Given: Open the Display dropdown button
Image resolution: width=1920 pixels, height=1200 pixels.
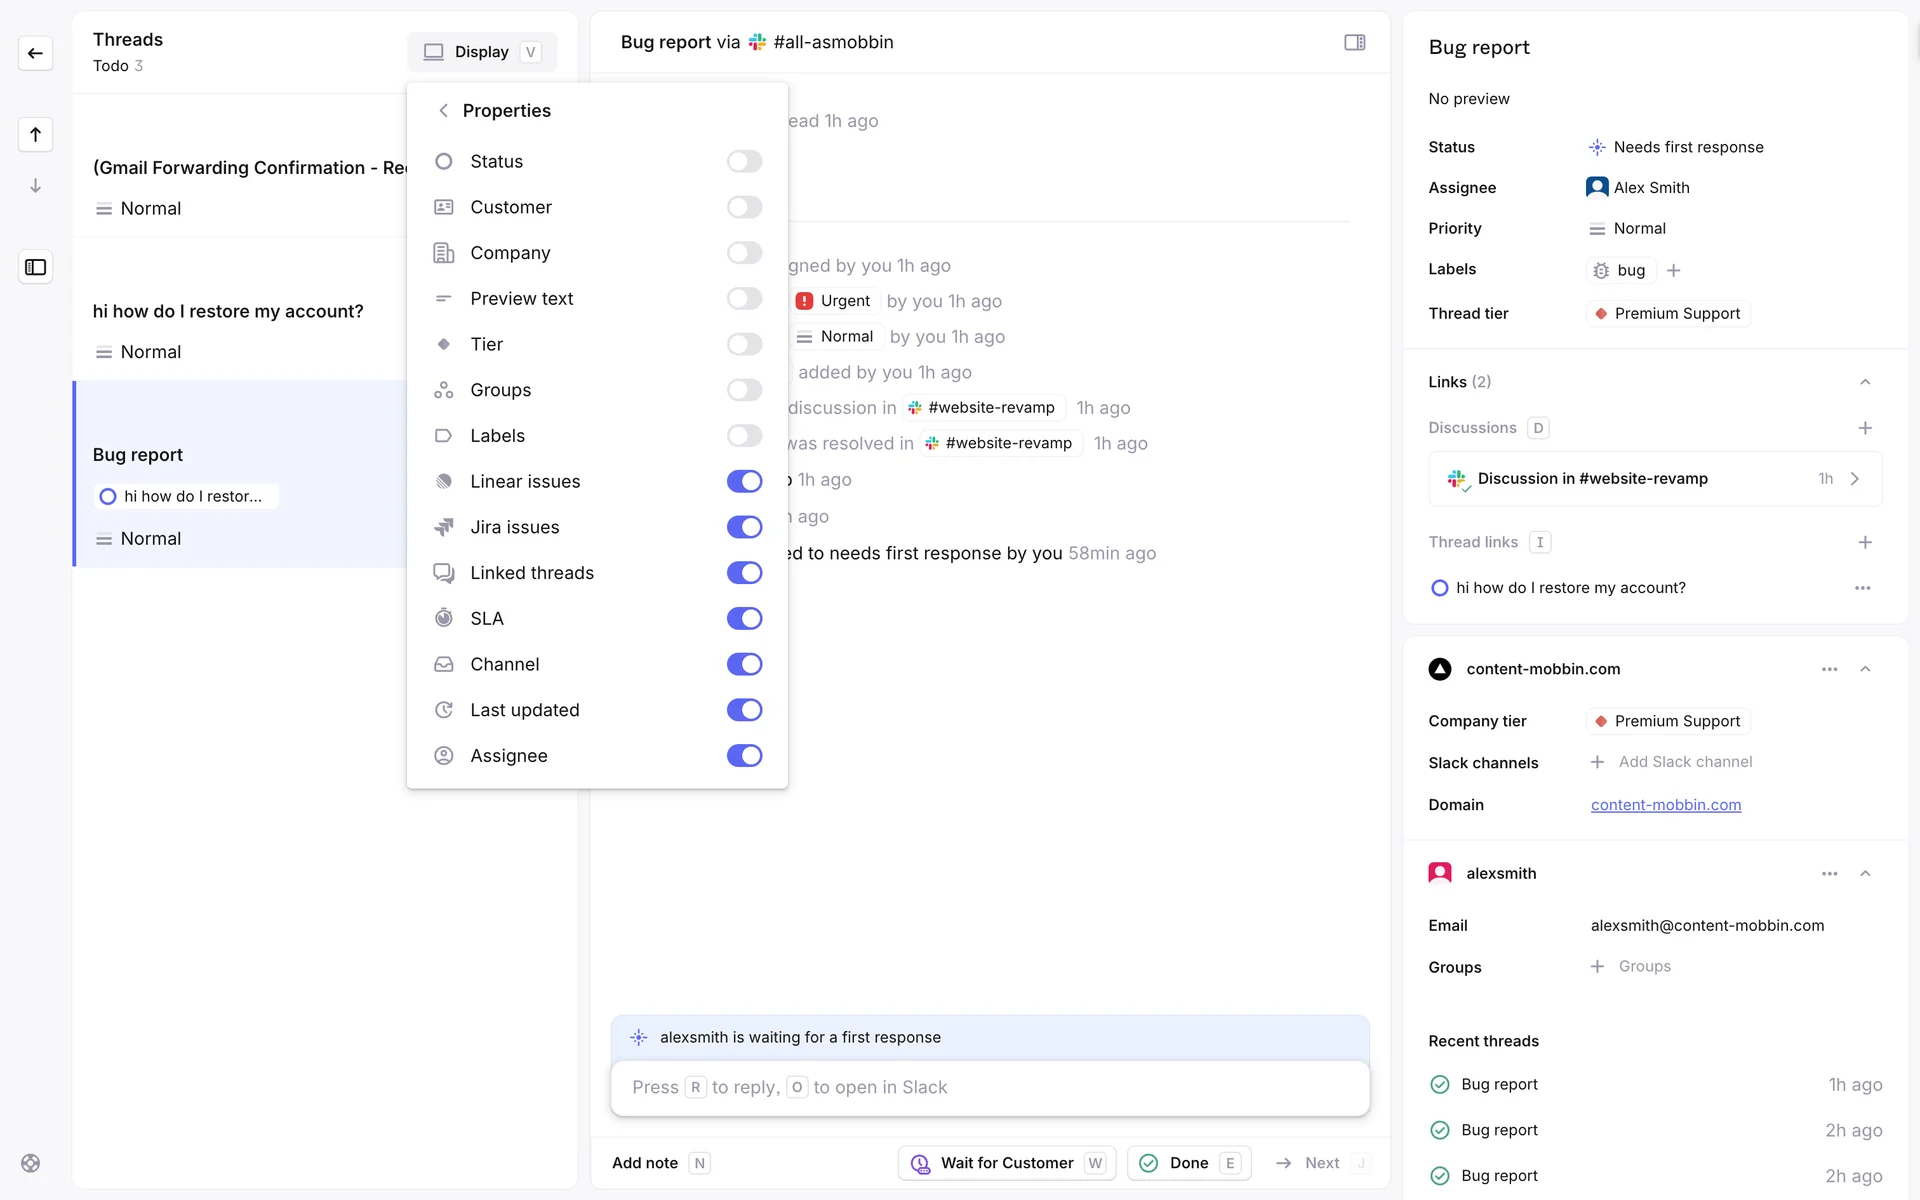Looking at the screenshot, I should [481, 52].
